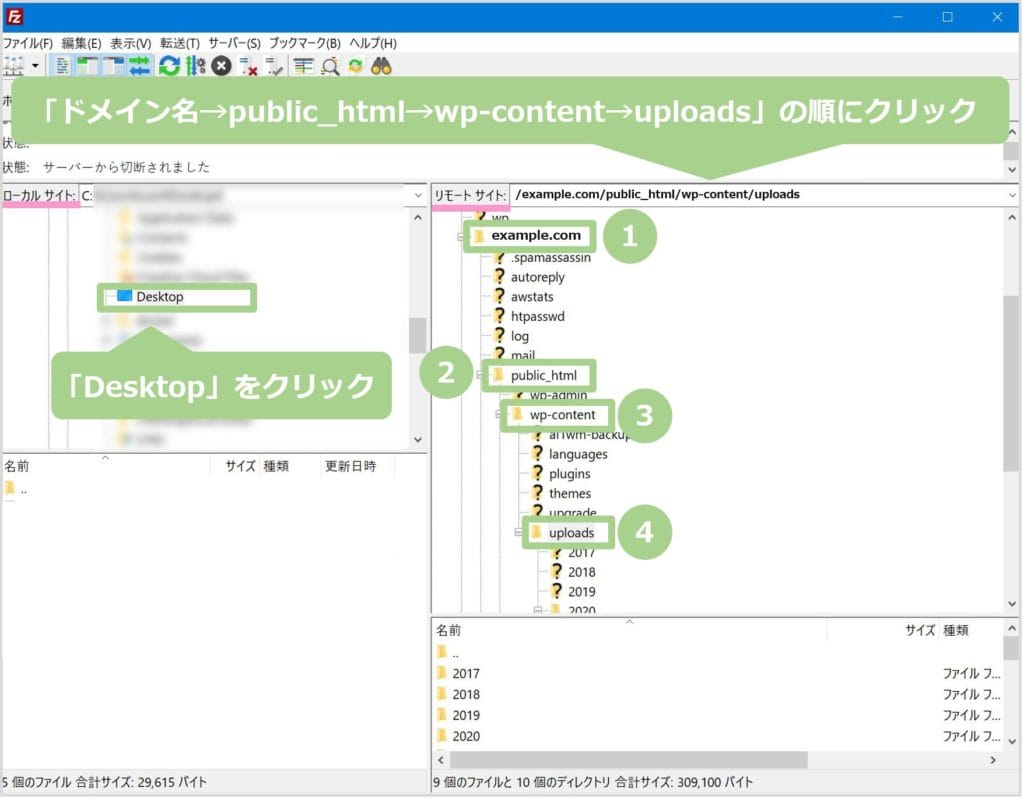Select the 2017 folder in remote file list

[466, 674]
